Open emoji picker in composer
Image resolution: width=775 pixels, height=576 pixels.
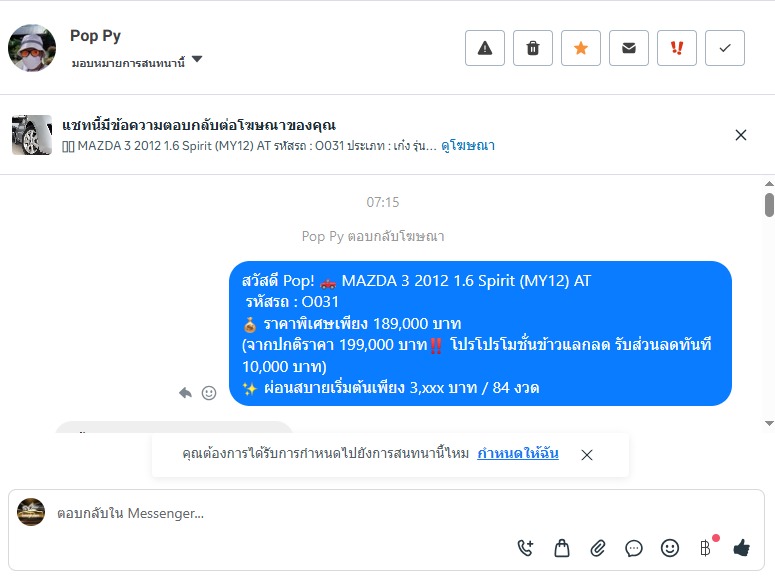tap(670, 548)
